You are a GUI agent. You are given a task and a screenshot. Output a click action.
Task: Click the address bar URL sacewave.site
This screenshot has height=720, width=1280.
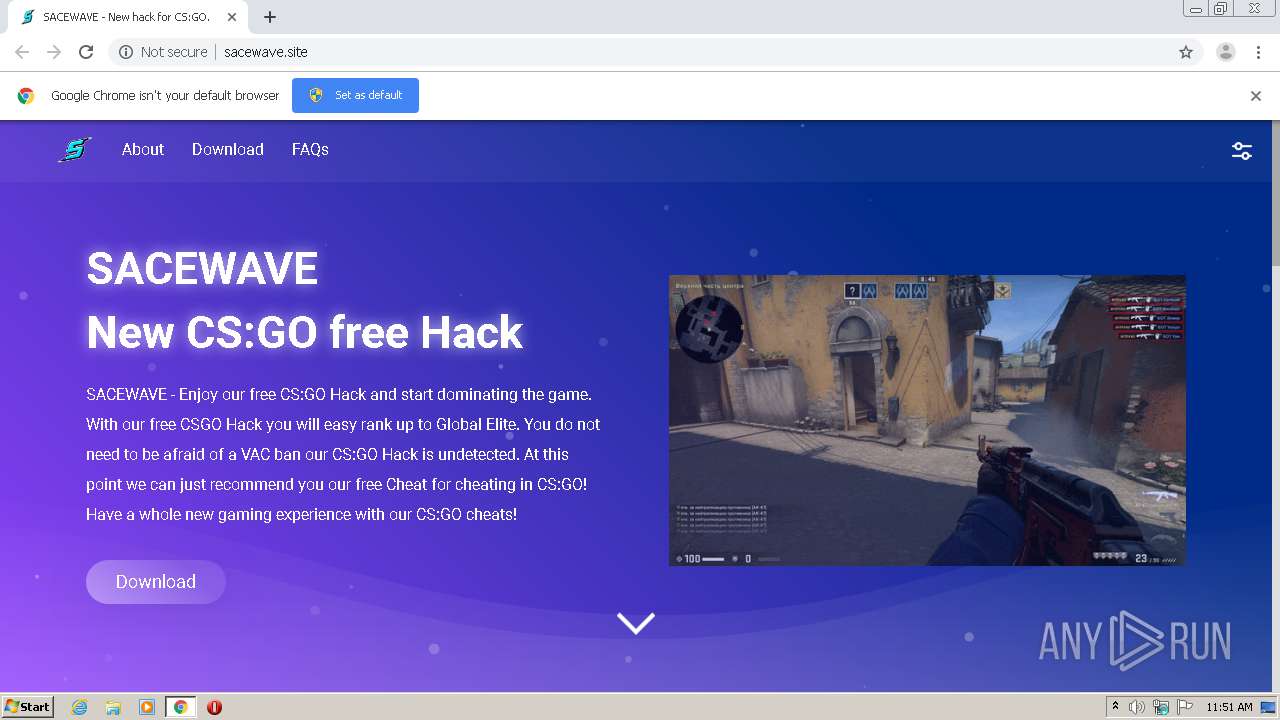pos(265,52)
